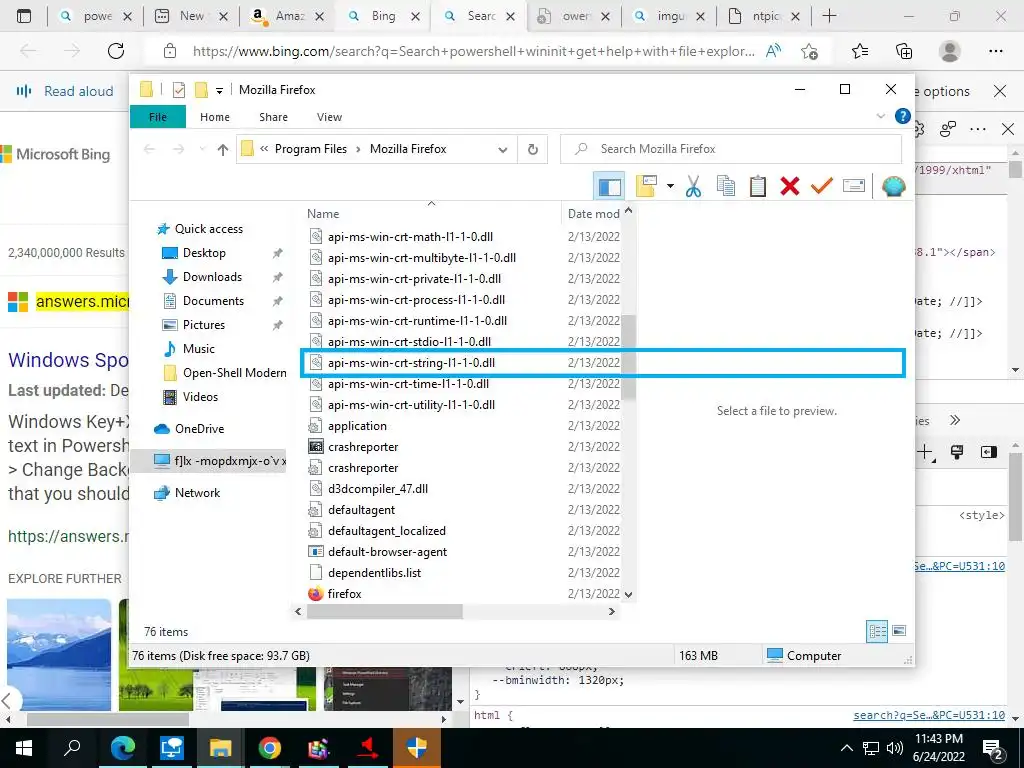Click Read aloud in Edge toolbar
Viewport: 1024px width, 768px height.
65,91
